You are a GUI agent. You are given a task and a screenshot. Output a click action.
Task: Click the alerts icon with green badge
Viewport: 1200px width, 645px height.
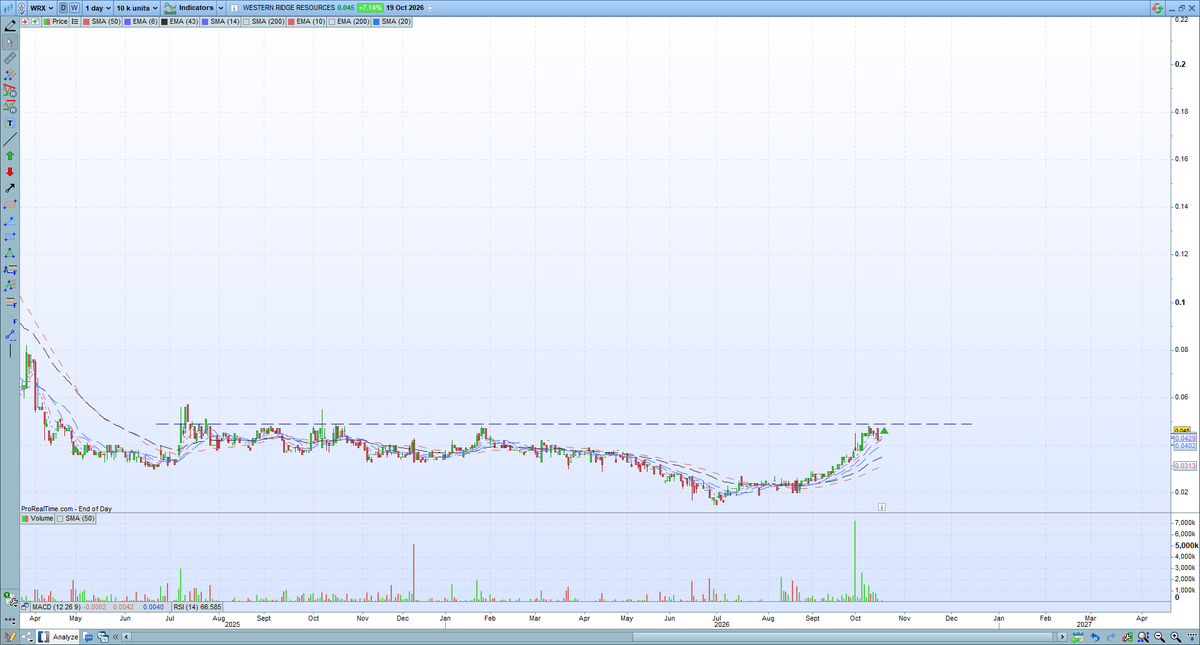click(x=10, y=599)
